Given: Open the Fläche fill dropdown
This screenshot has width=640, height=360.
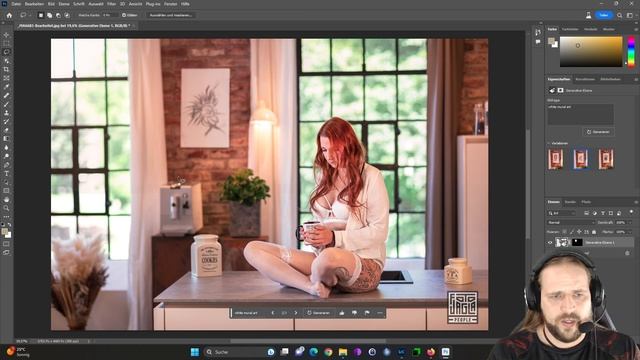Looking at the screenshot, I should (631, 232).
